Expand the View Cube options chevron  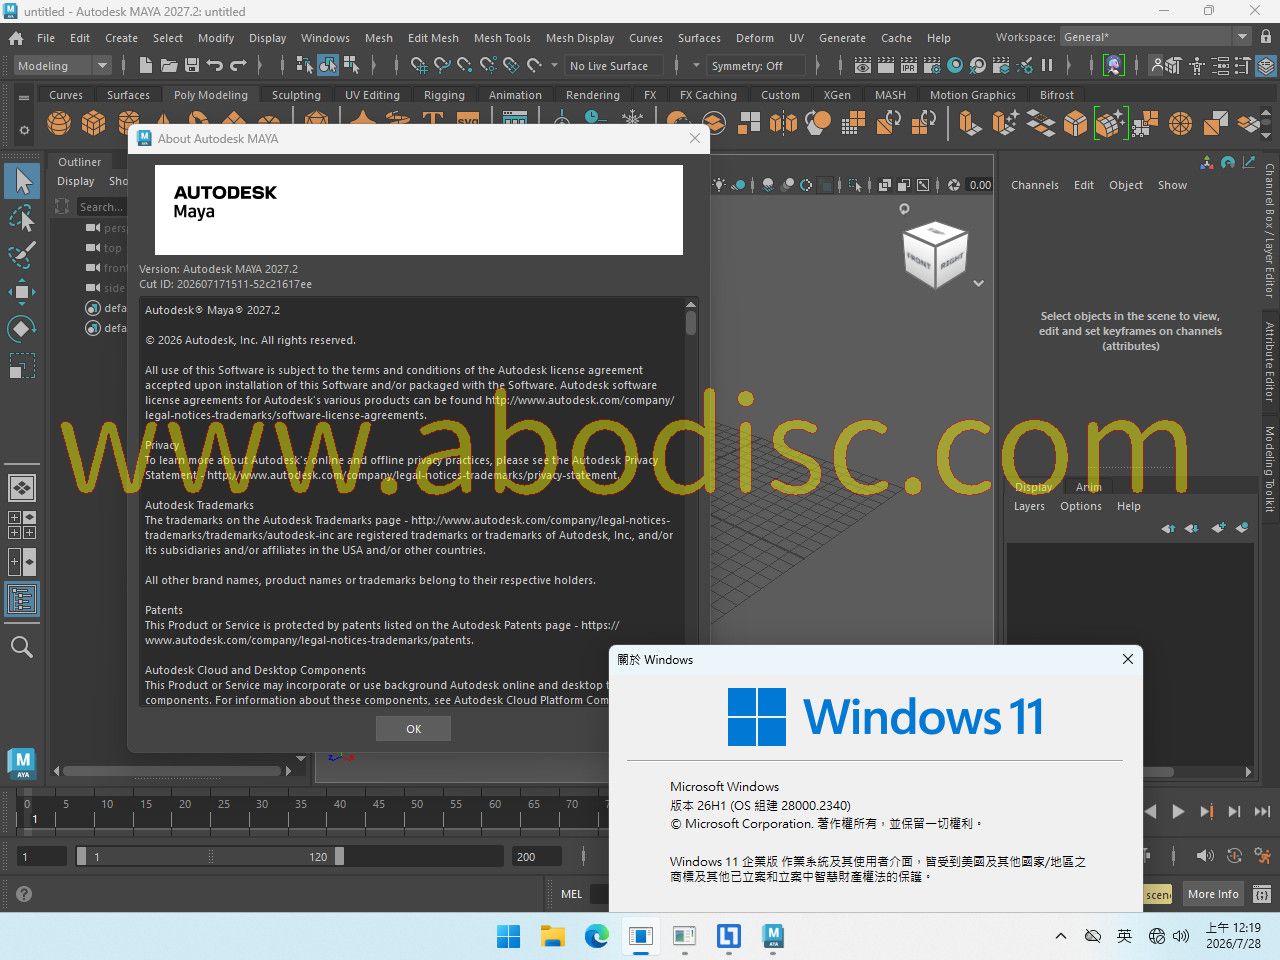978,283
